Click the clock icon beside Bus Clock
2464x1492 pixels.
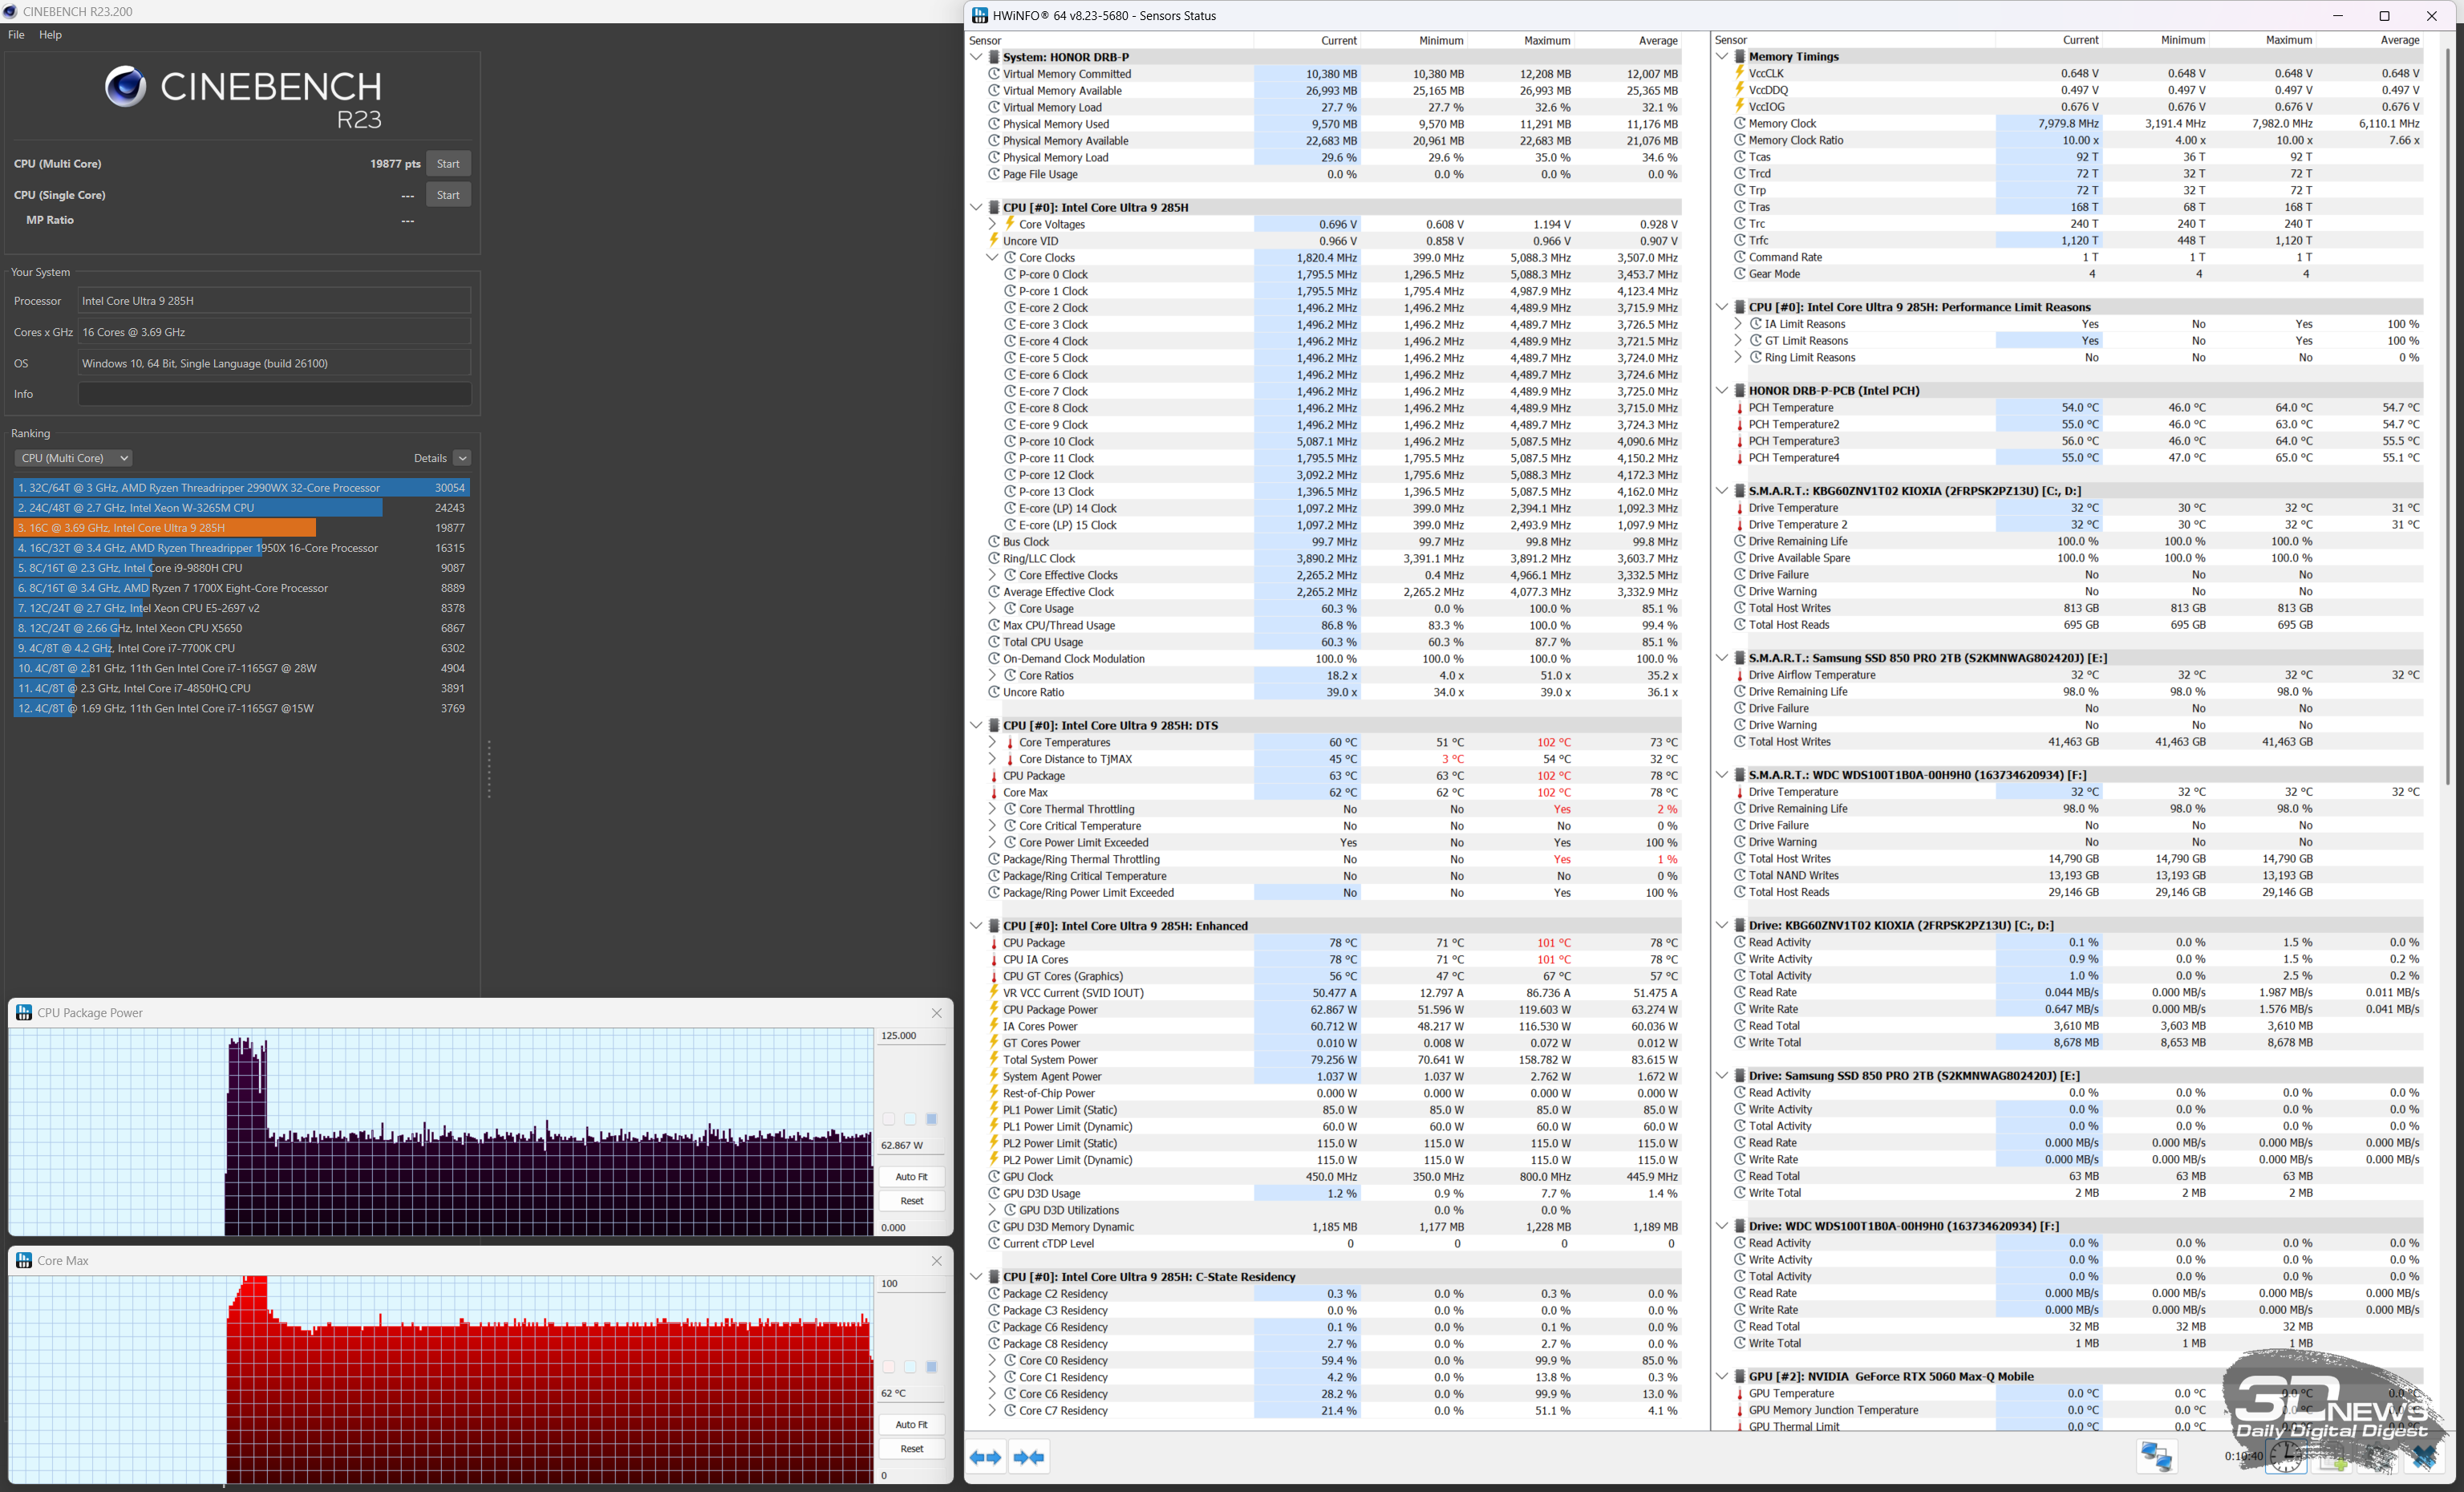[994, 541]
